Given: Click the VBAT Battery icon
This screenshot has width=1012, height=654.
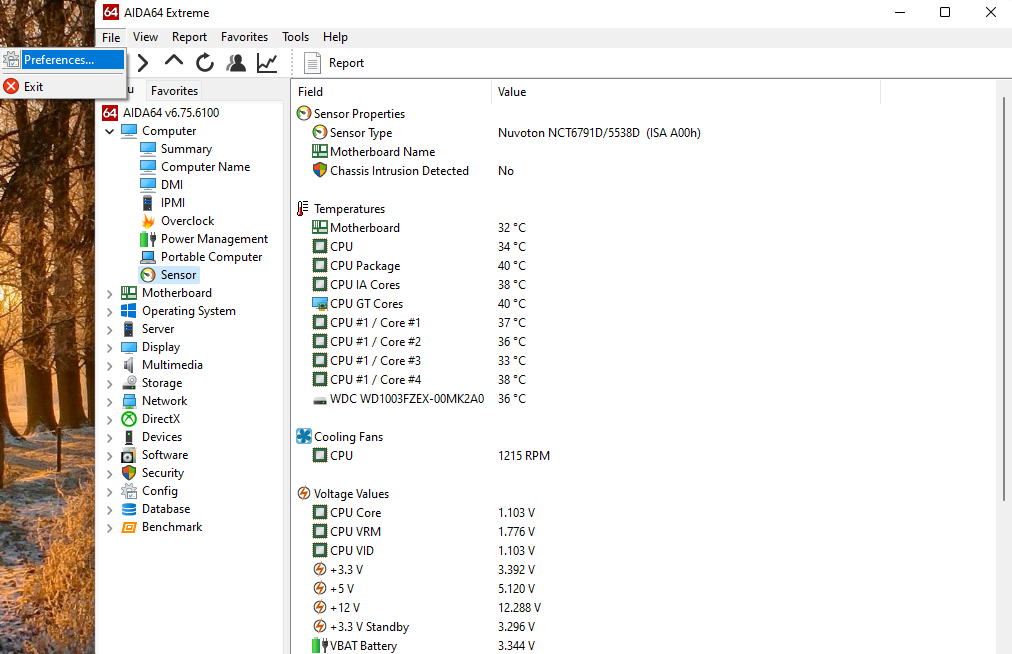Looking at the screenshot, I should 320,646.
